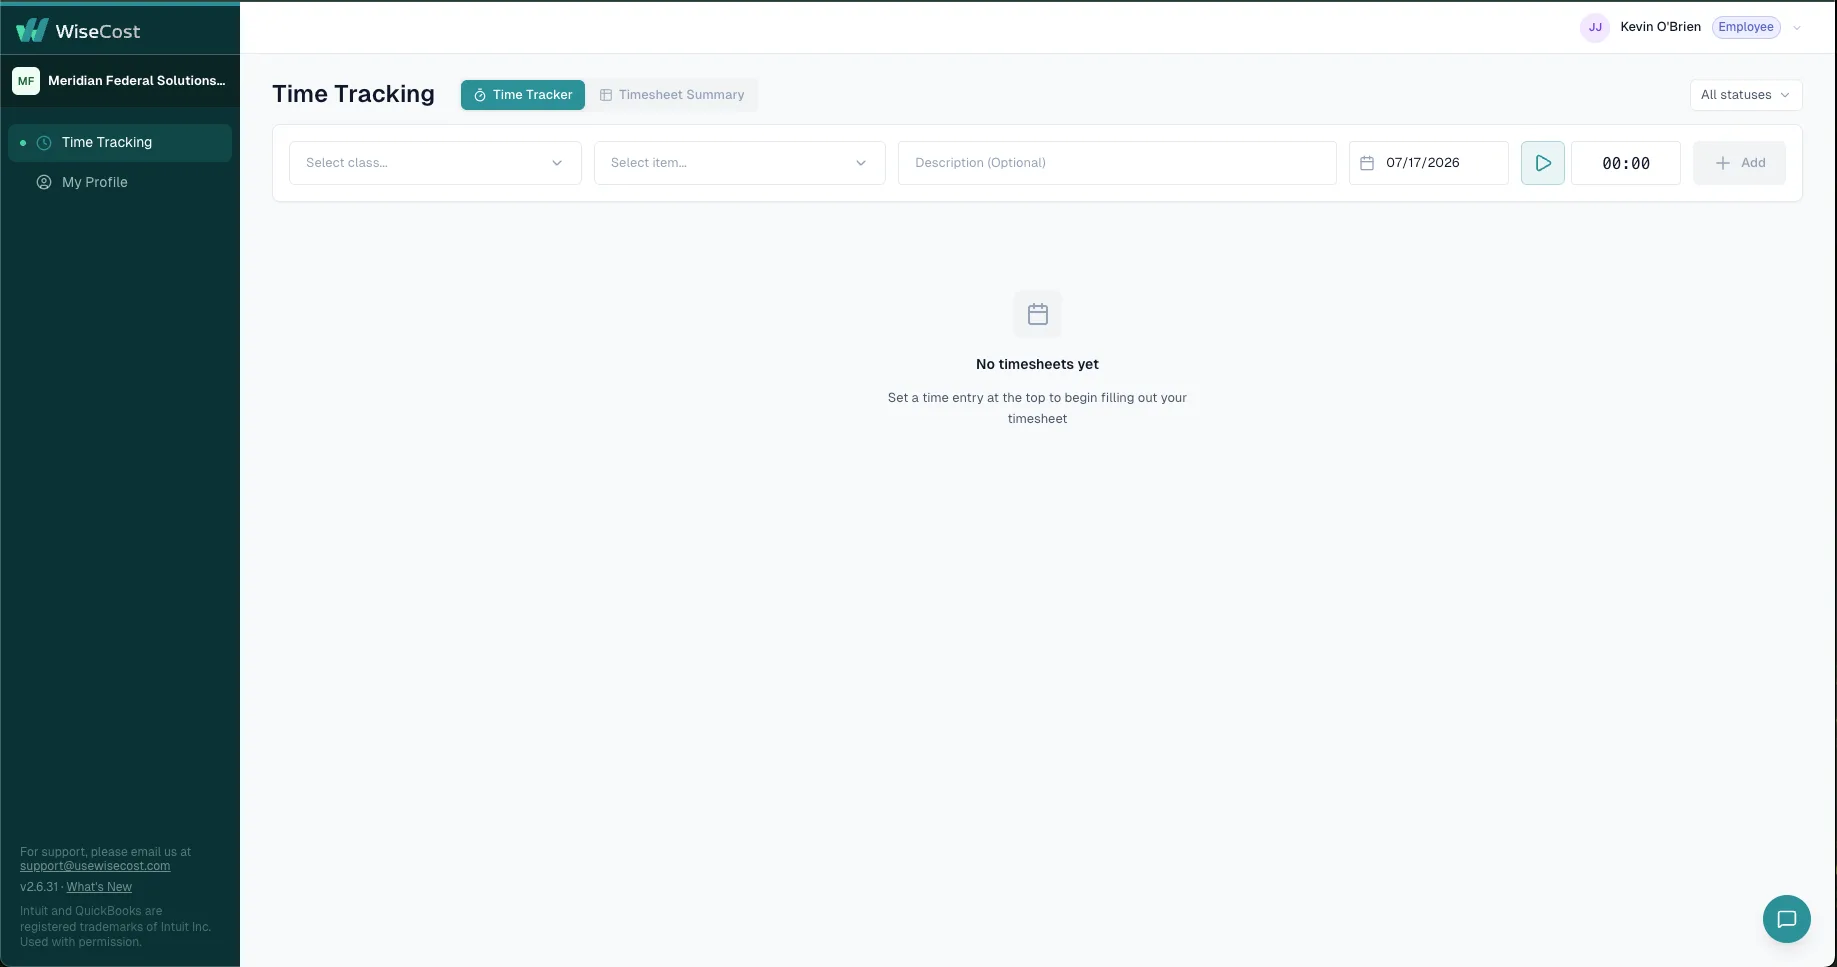
Task: Open My Profile in the sidebar
Action: point(120,182)
